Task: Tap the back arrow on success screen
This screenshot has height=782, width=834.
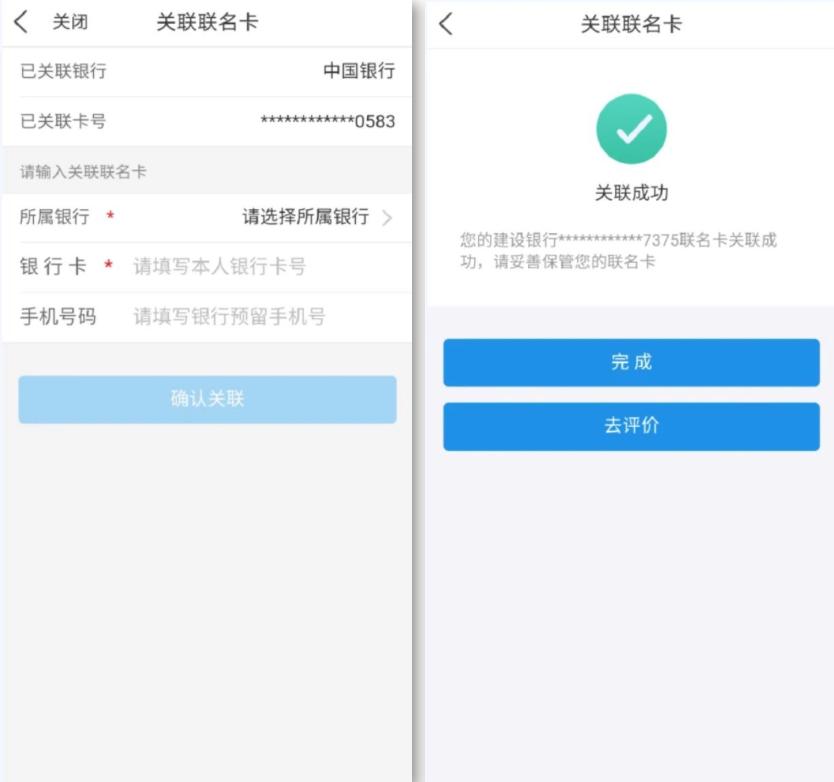Action: [x=446, y=24]
